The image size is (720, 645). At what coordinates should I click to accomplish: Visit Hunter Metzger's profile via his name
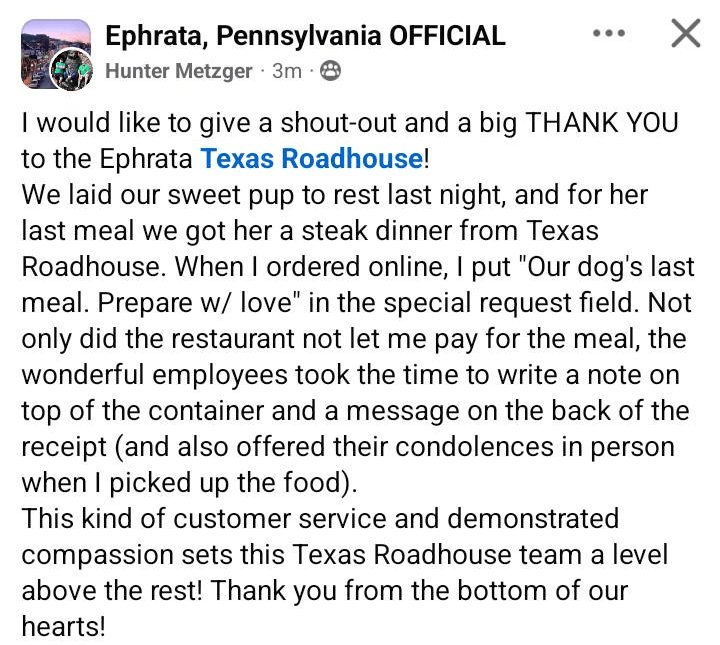[x=180, y=71]
